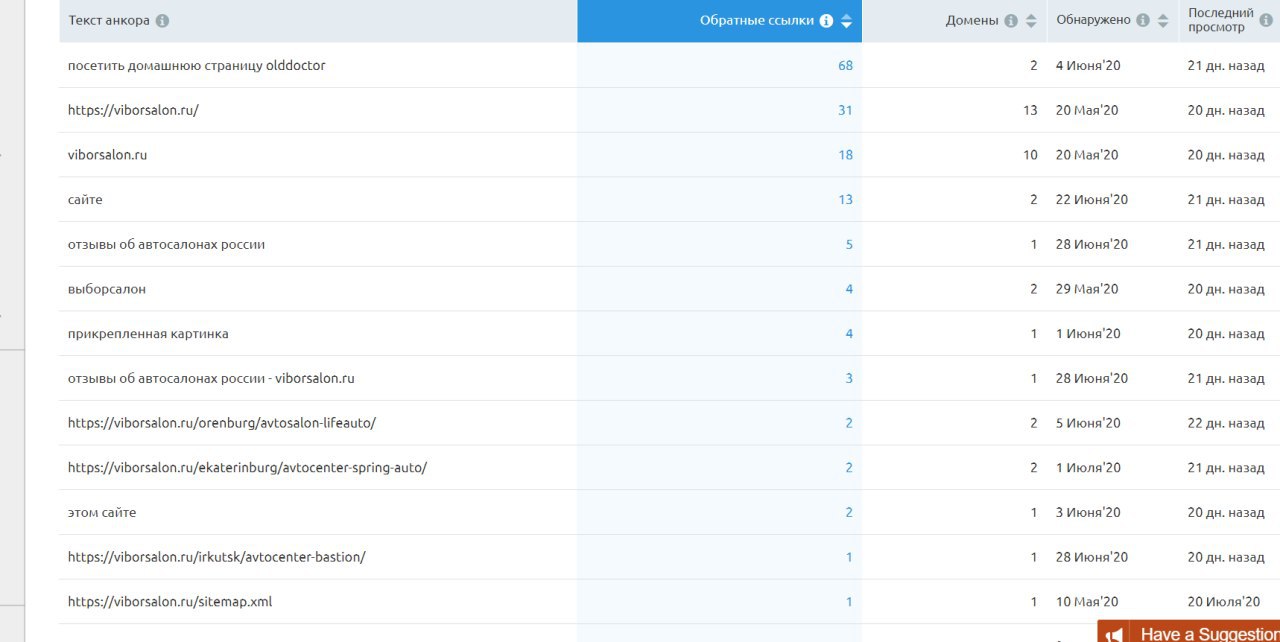Screen dimensions: 1280x642
Task: Click discovered date 1 Июля'20
Action: point(1088,468)
